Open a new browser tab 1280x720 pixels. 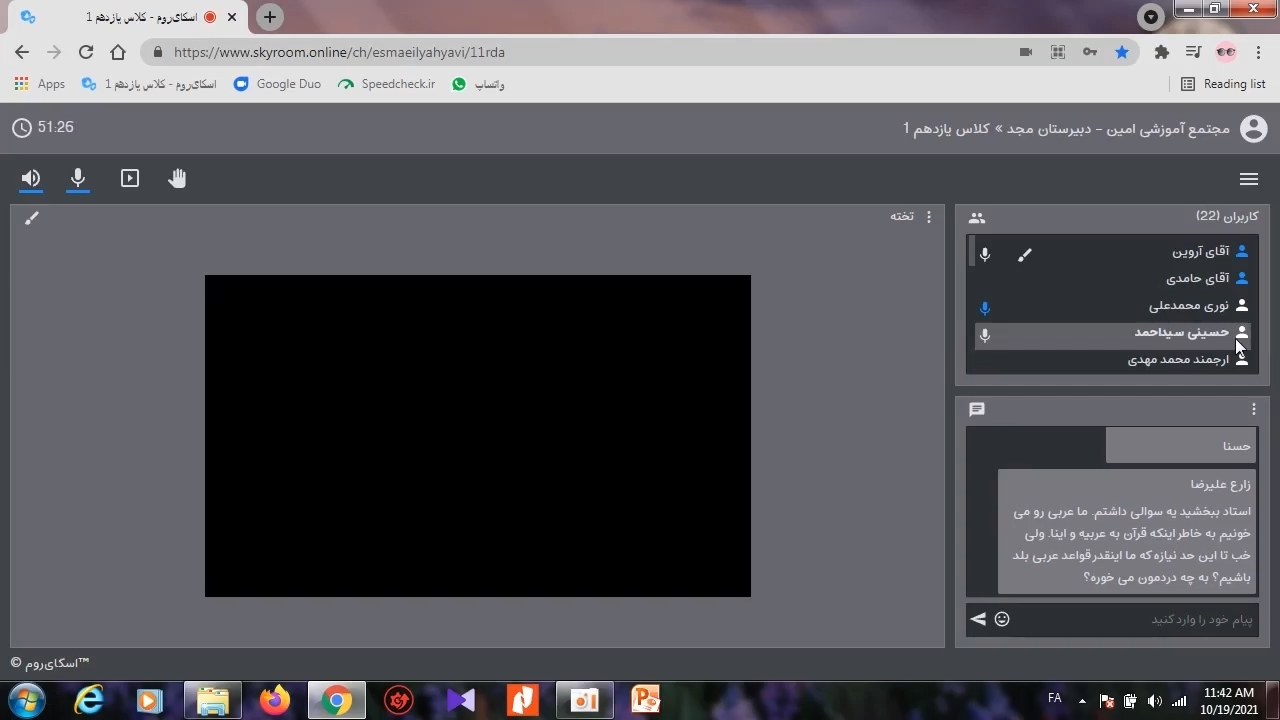click(x=270, y=17)
